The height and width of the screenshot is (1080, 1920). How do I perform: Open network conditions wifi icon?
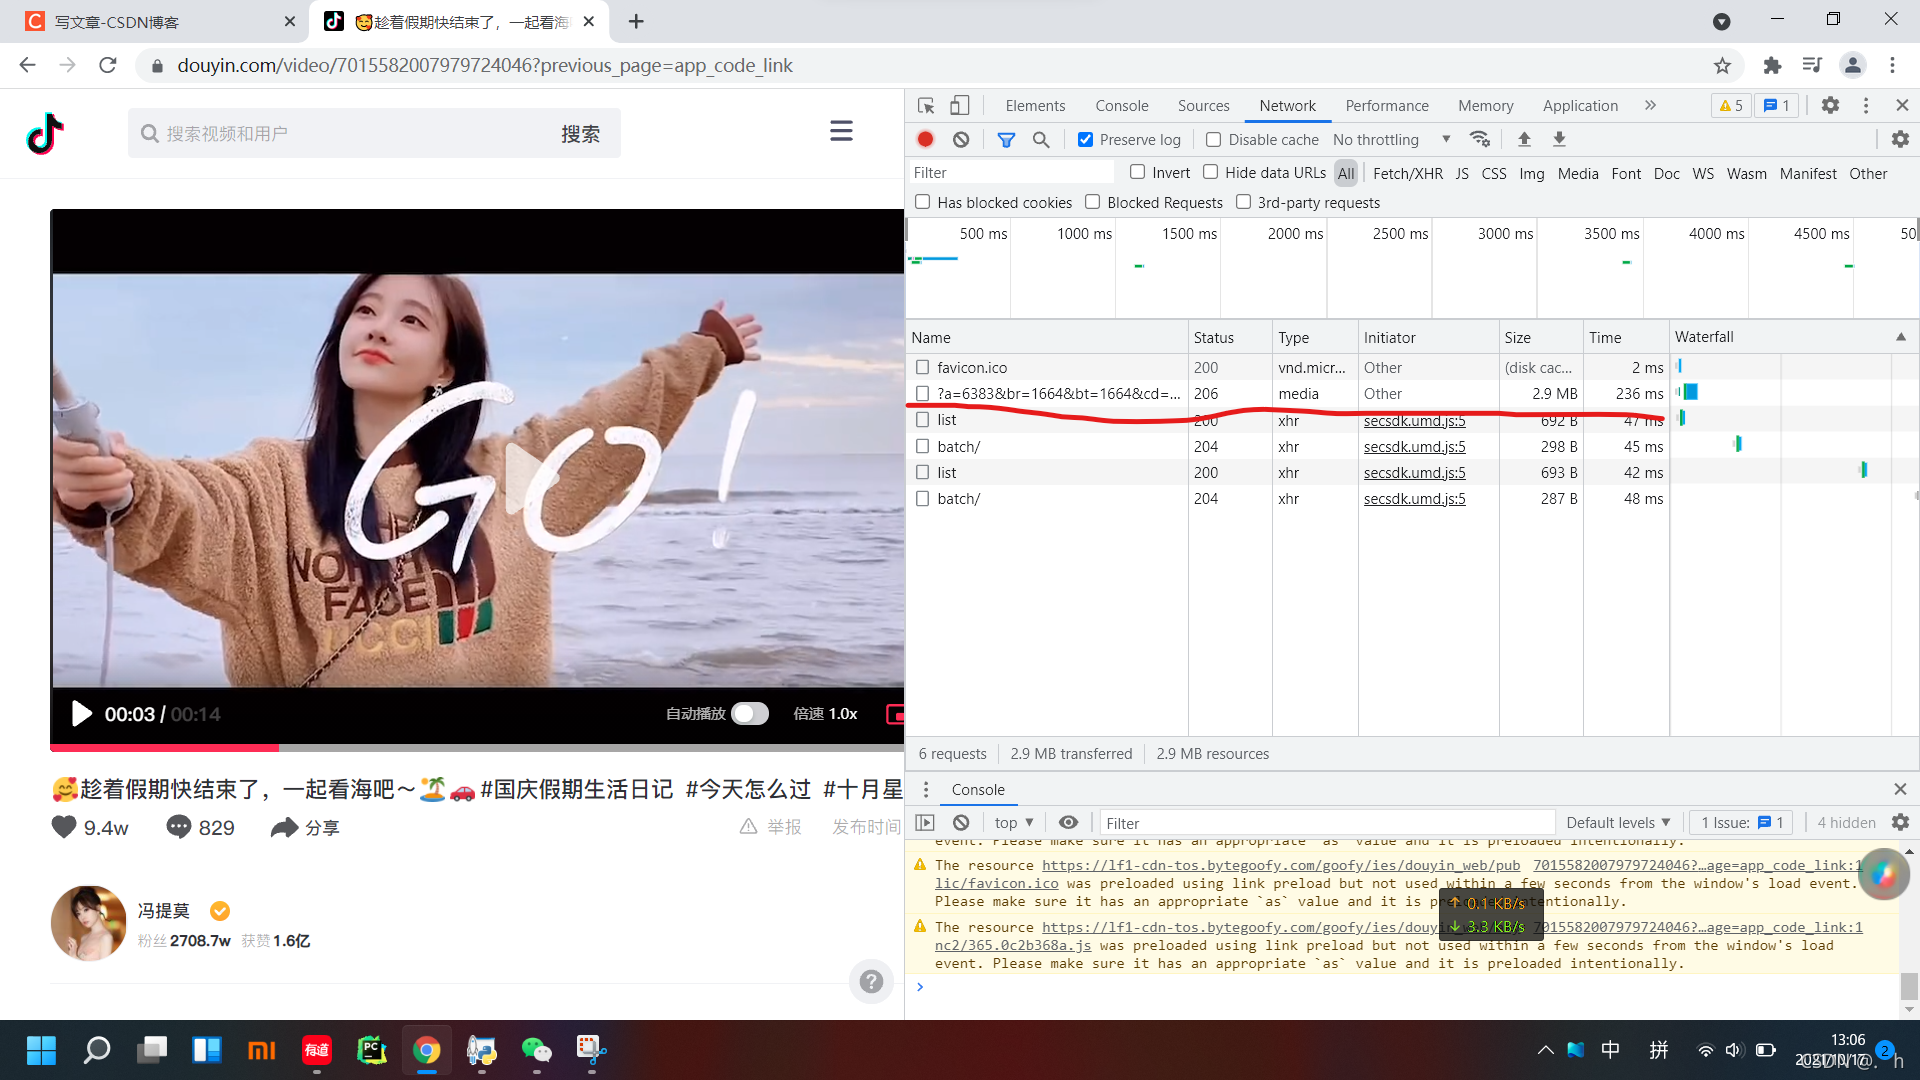point(1480,139)
